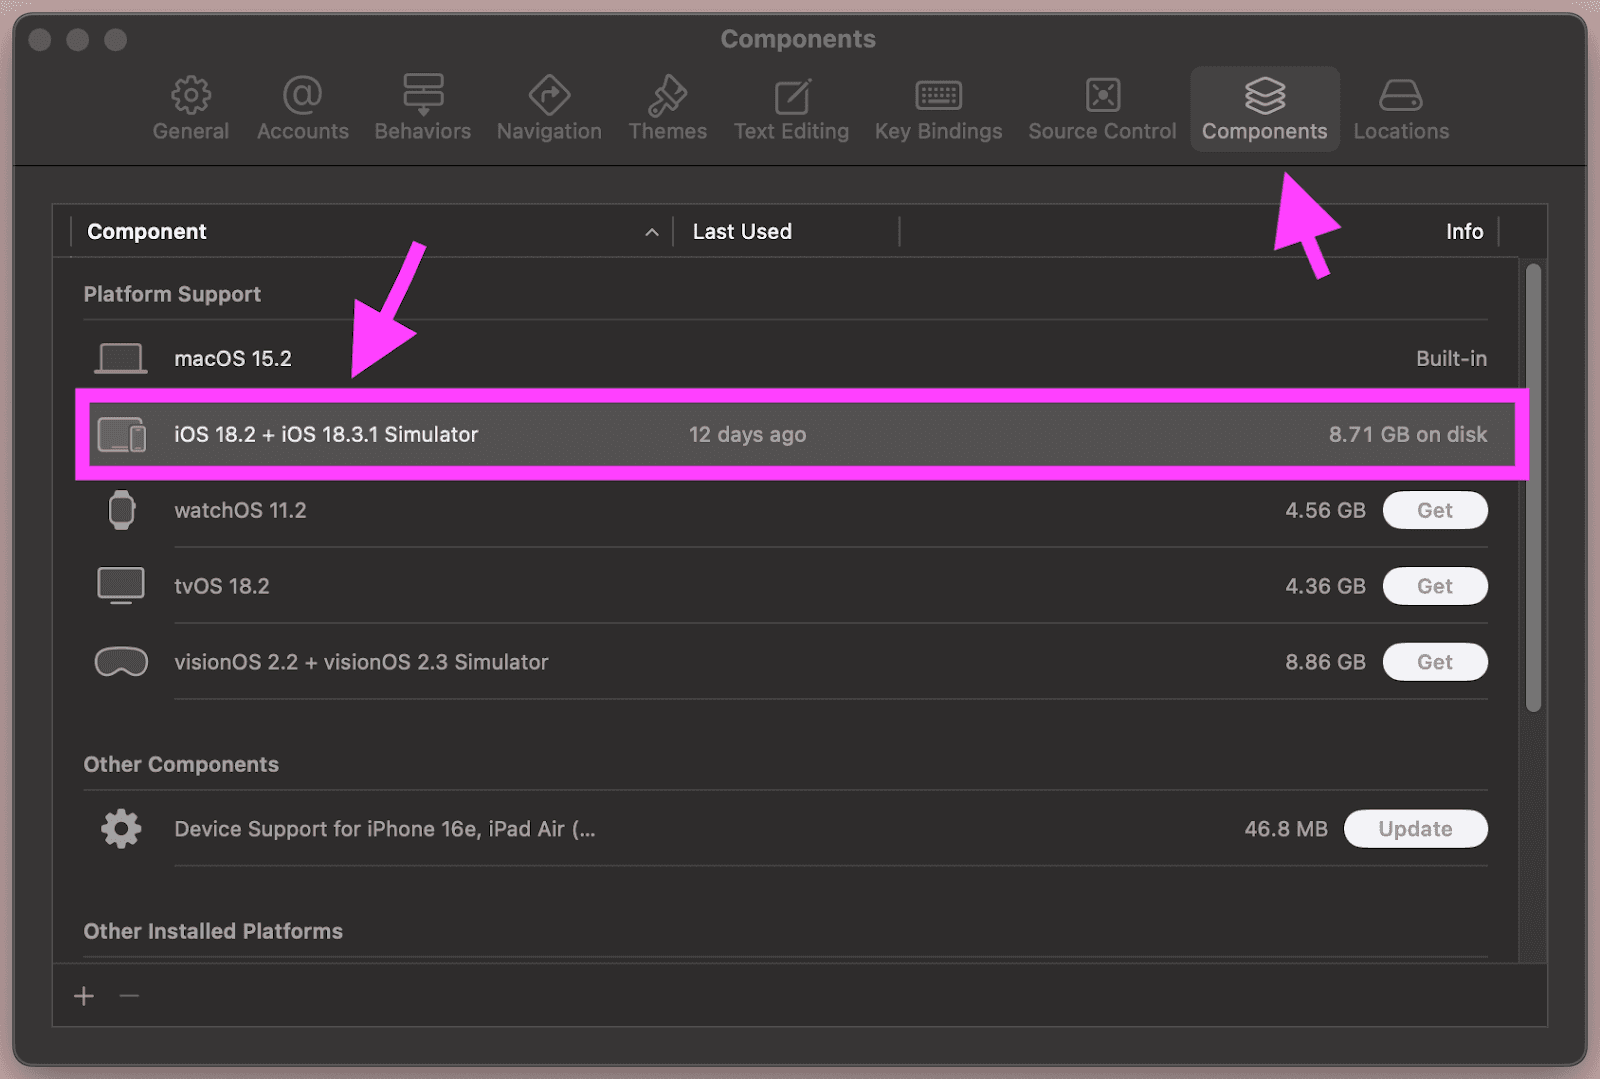The image size is (1600, 1079).
Task: Get the visionOS 2.2 simulator
Action: [x=1434, y=662]
